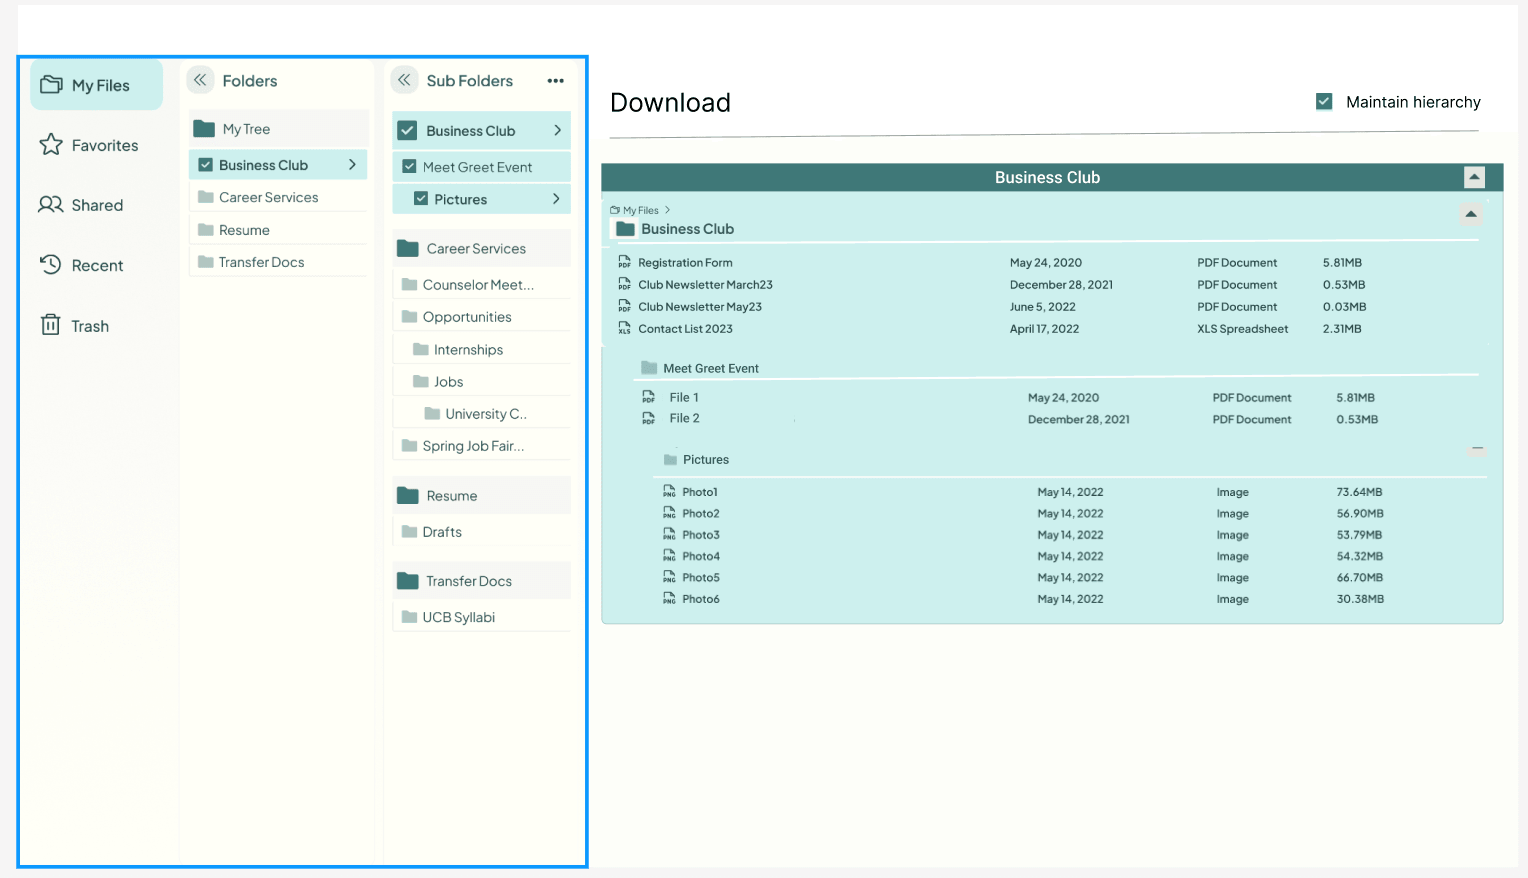Open the Trash
The image size is (1528, 878).
74,326
